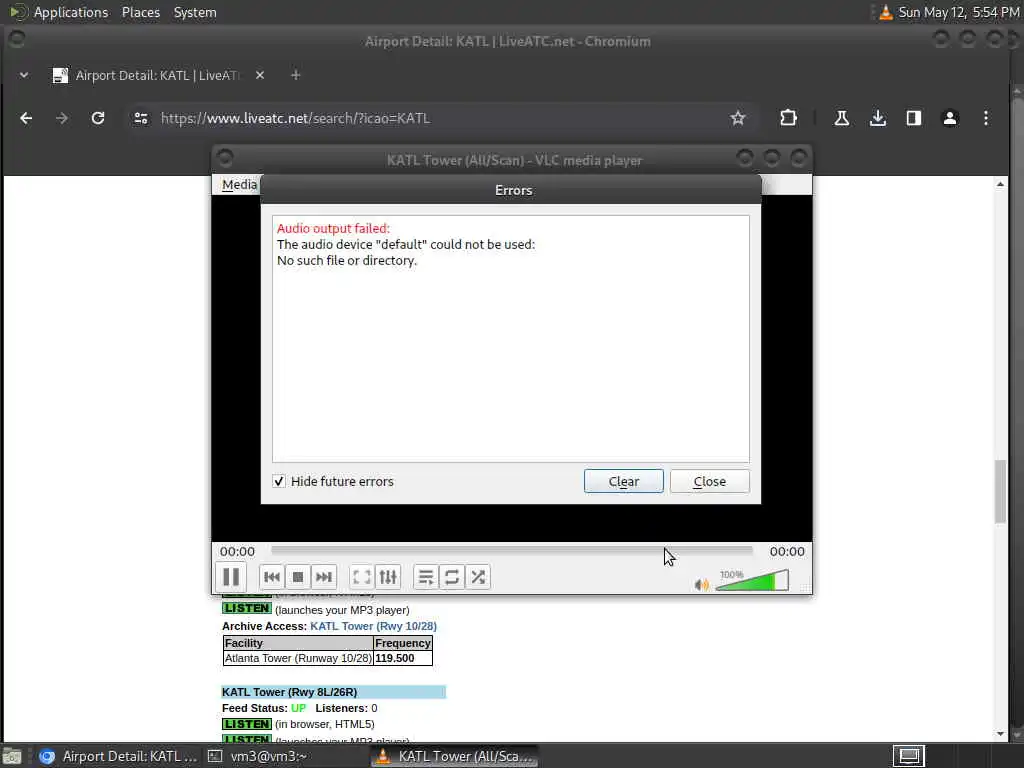
Task: Mute audio via VLC speaker icon
Action: [701, 584]
